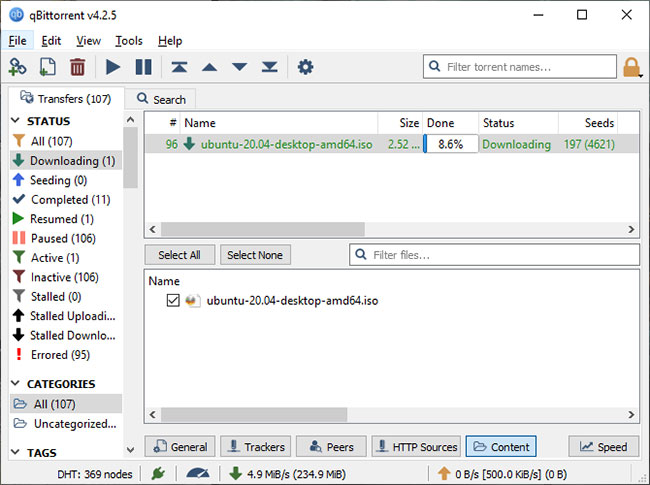The width and height of the screenshot is (650, 485).
Task: Toggle alternative speed limits speedometer icon
Action: tap(198, 473)
